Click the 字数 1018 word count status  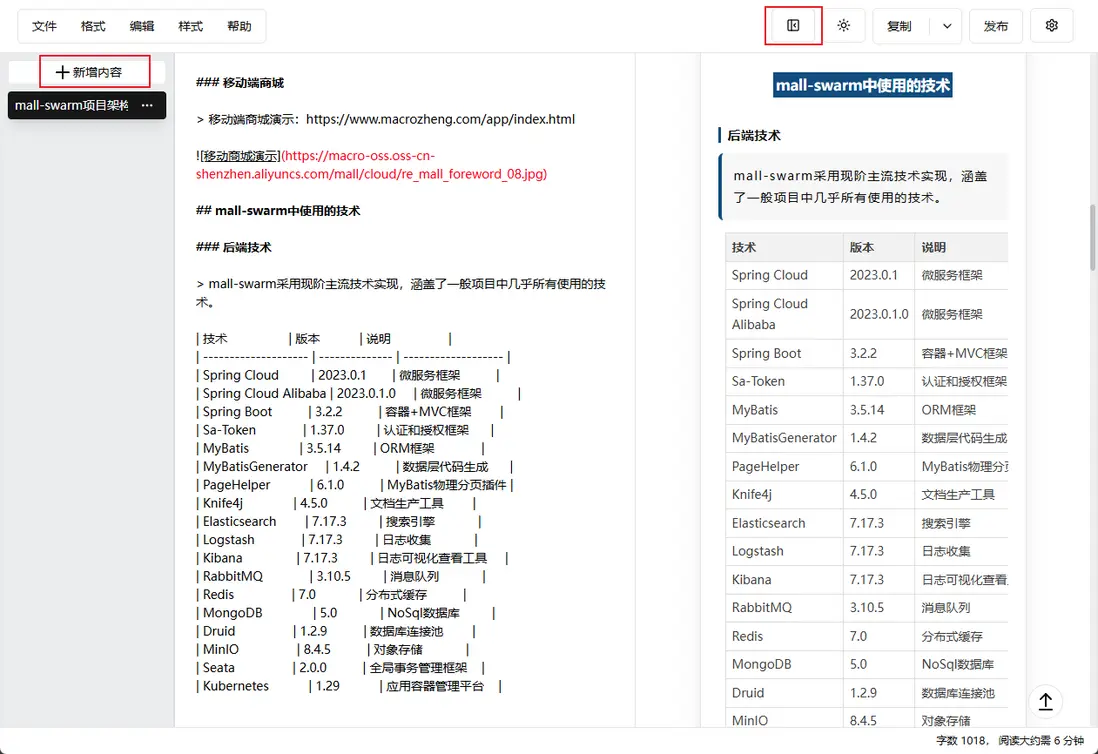[962, 740]
